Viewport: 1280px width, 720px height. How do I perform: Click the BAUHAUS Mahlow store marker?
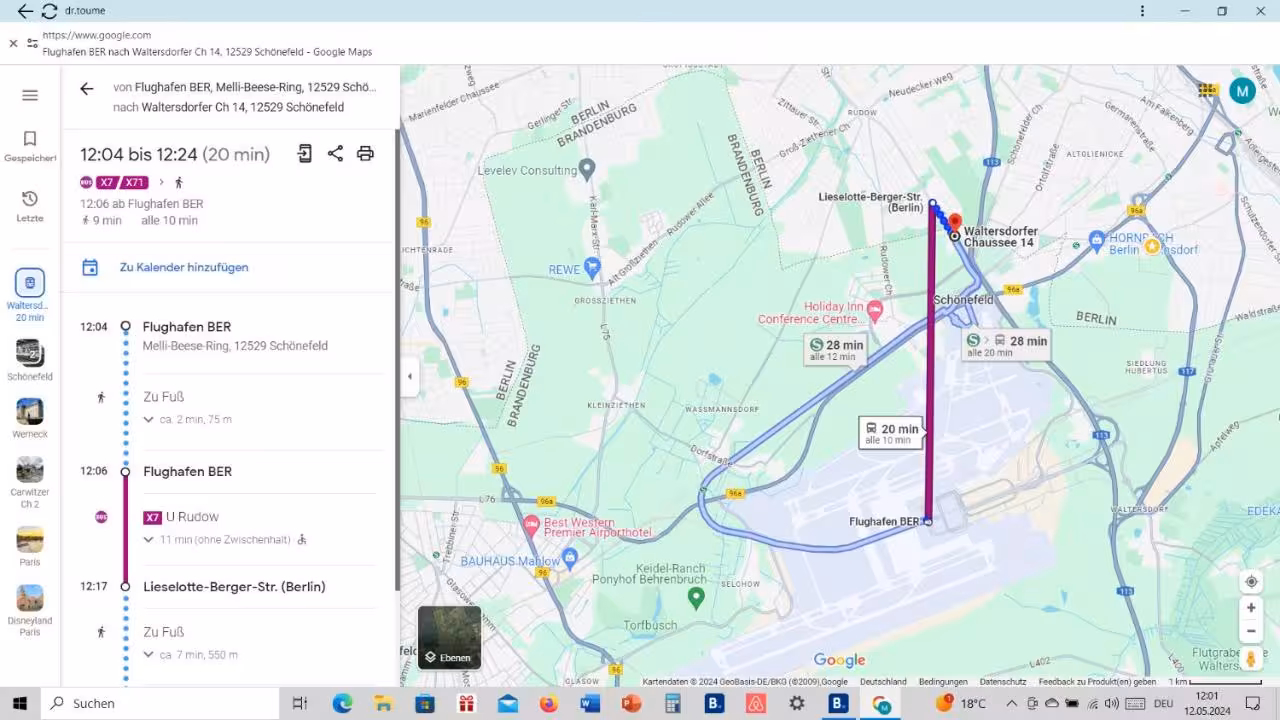[x=570, y=556]
